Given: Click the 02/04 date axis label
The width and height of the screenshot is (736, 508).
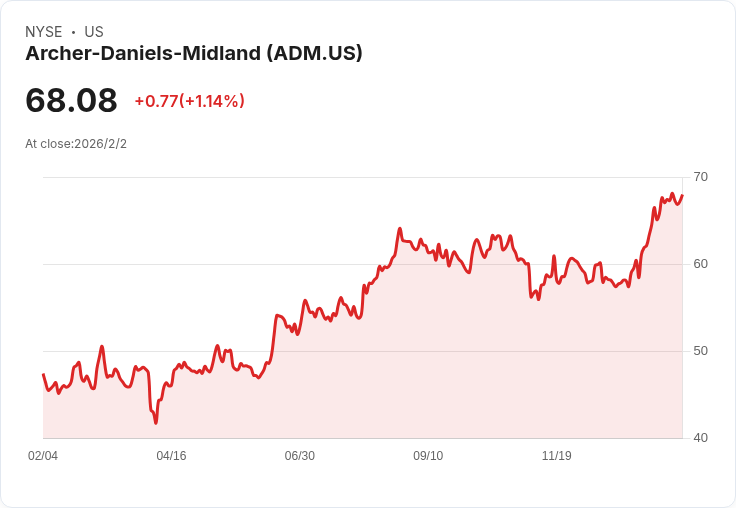Looking at the screenshot, I should point(43,456).
